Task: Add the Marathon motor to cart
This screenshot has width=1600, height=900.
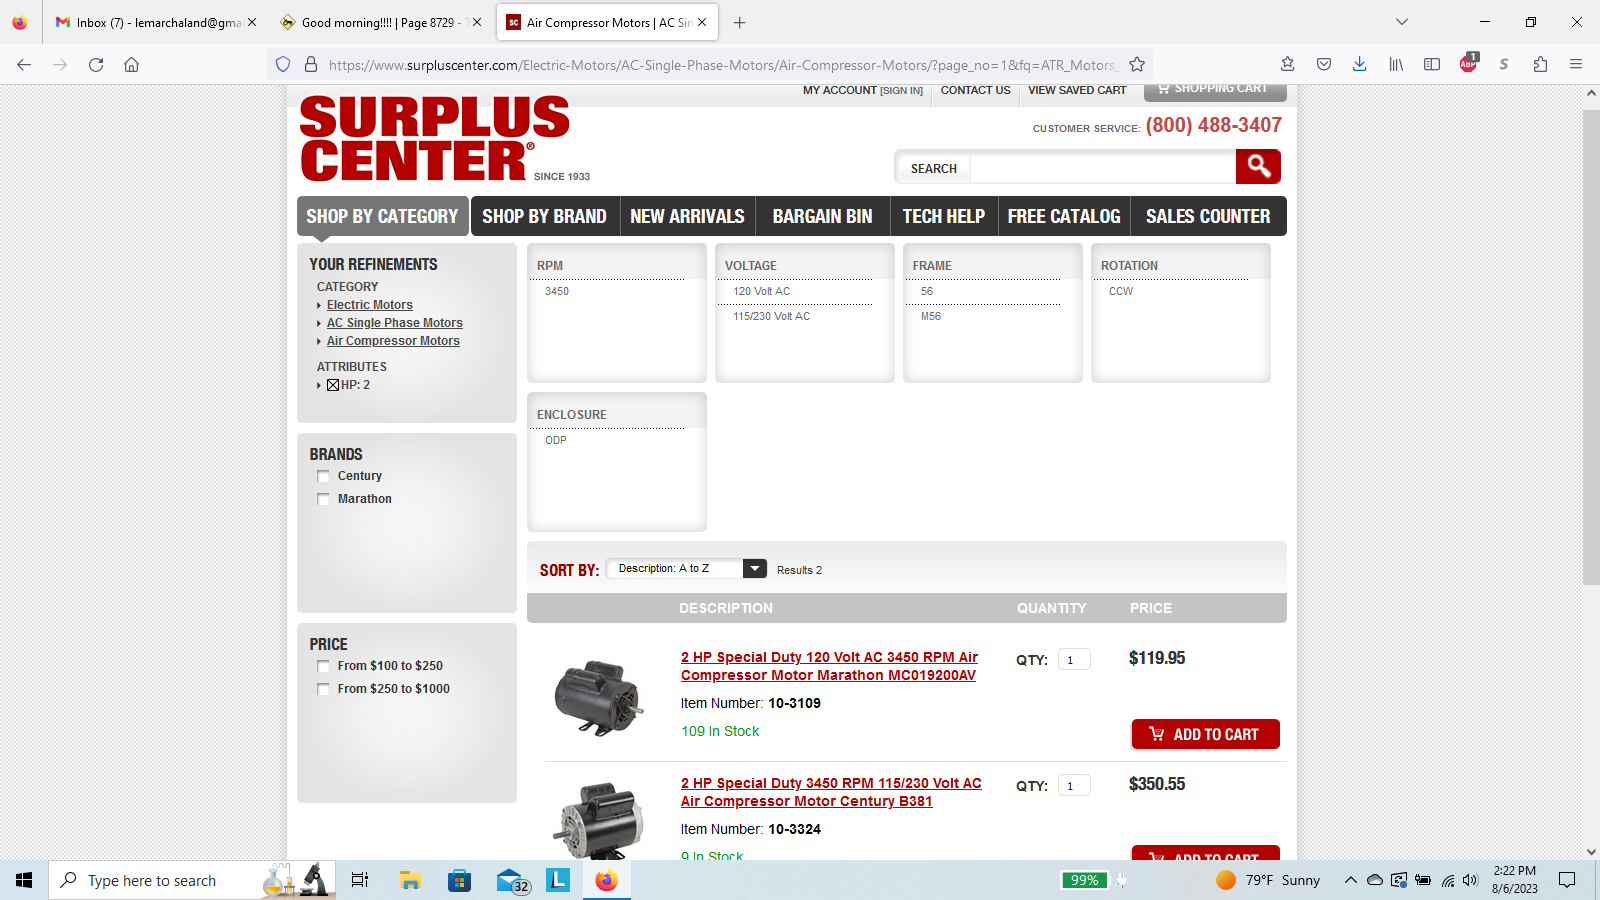Action: tap(1205, 734)
